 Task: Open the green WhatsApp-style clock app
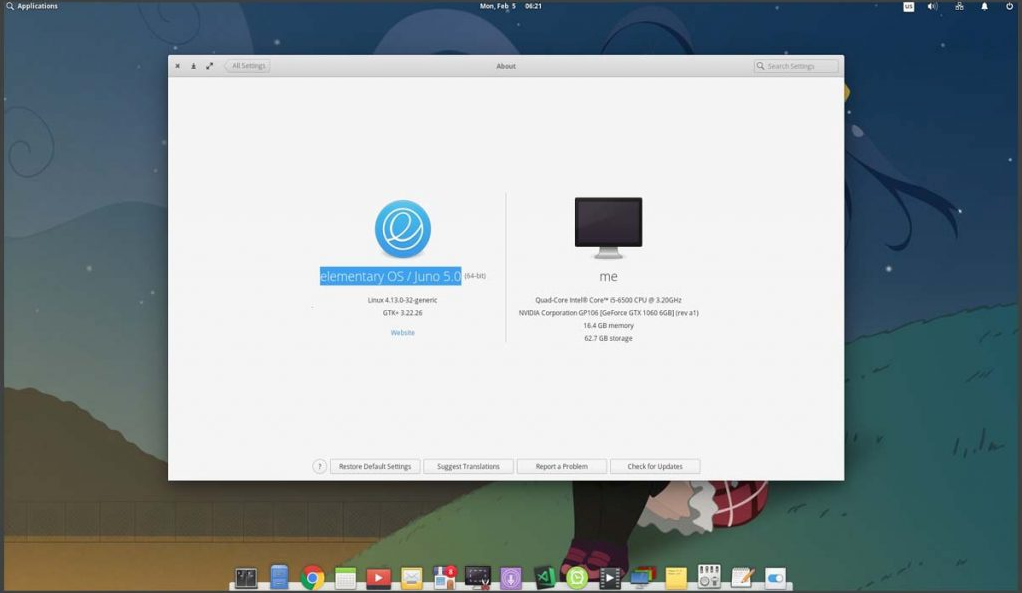(x=577, y=577)
